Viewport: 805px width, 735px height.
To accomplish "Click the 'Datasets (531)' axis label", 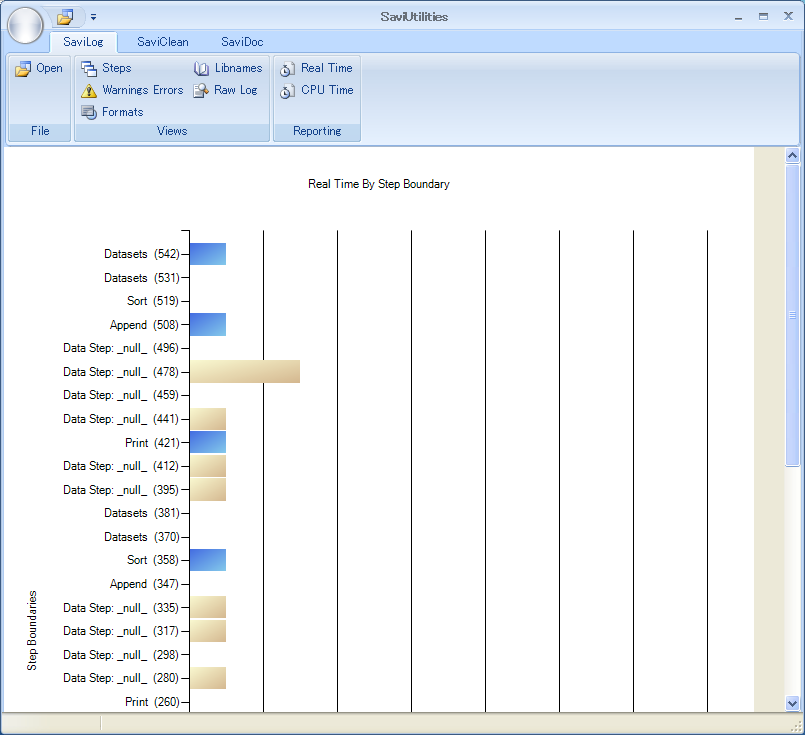I will pos(142,278).
